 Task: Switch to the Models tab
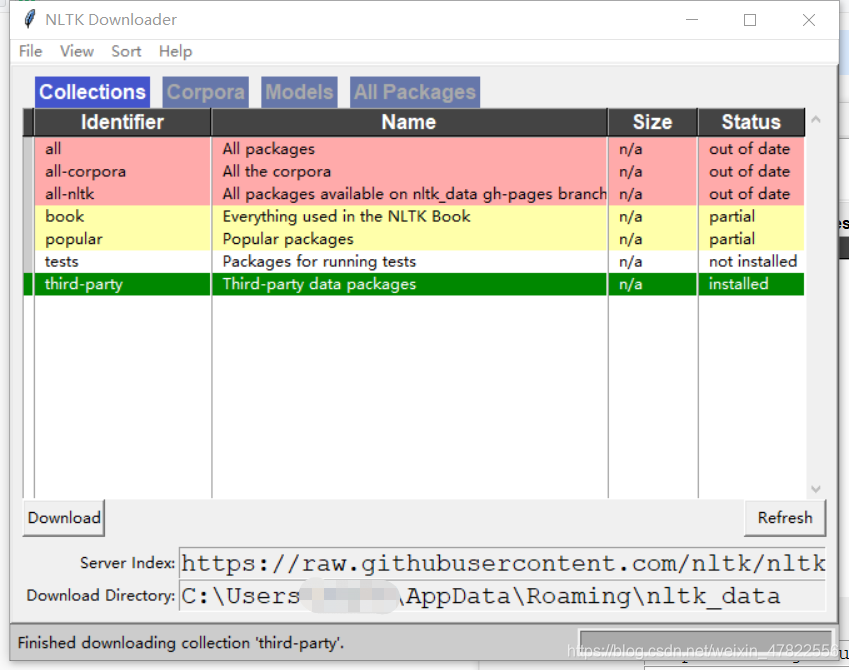pyautogui.click(x=299, y=92)
